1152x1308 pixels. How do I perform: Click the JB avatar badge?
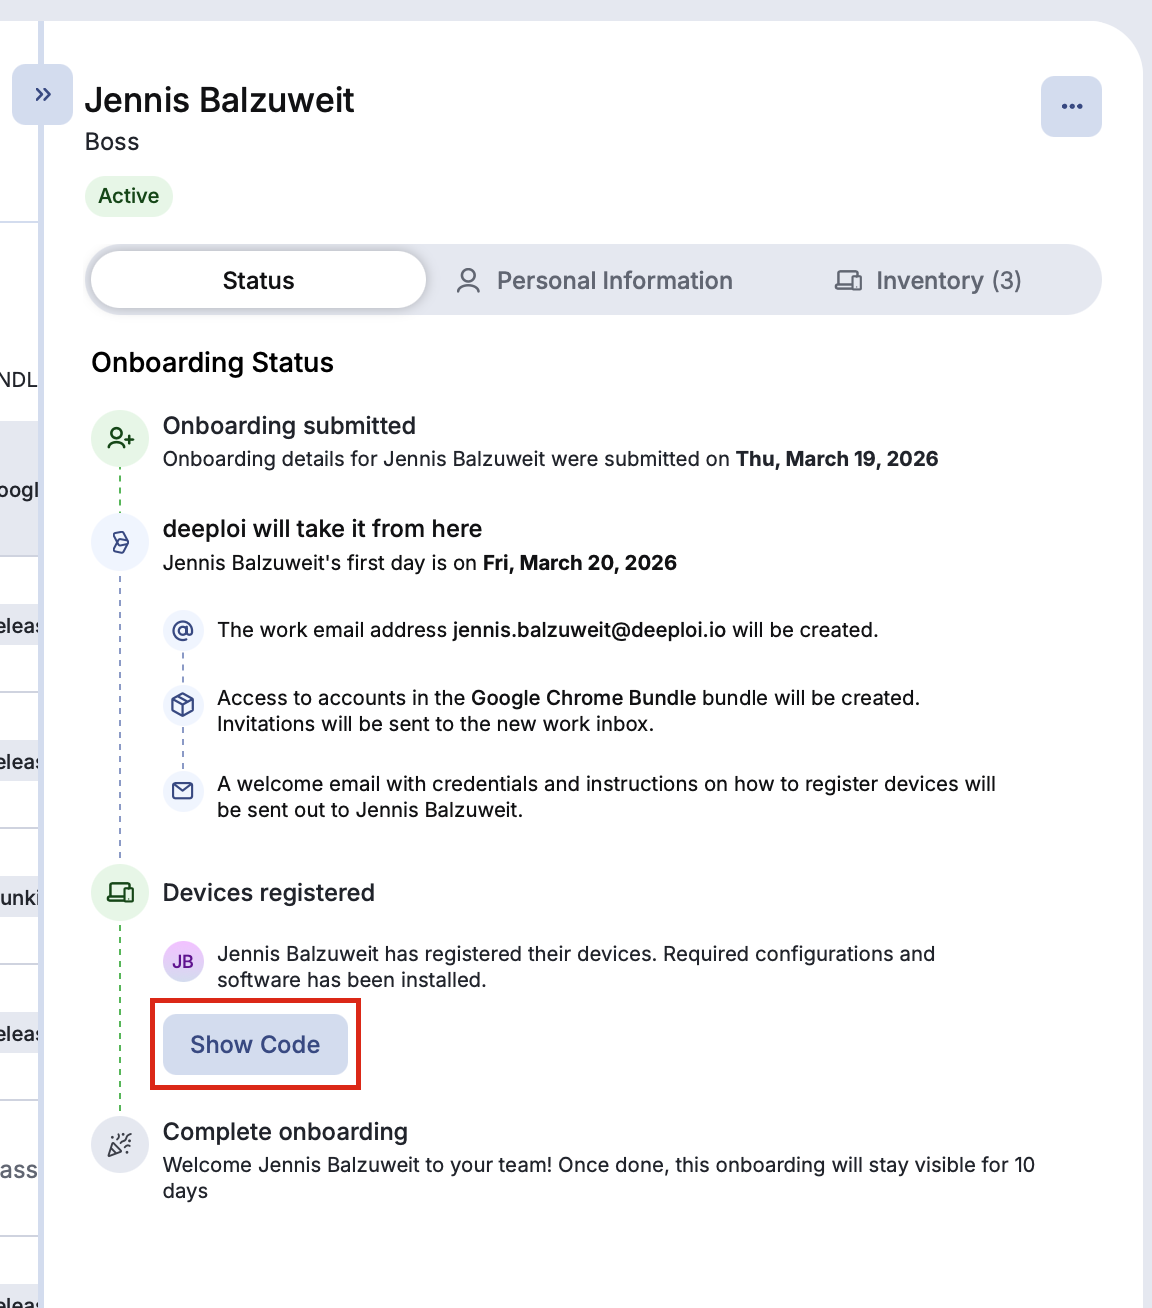(x=183, y=962)
